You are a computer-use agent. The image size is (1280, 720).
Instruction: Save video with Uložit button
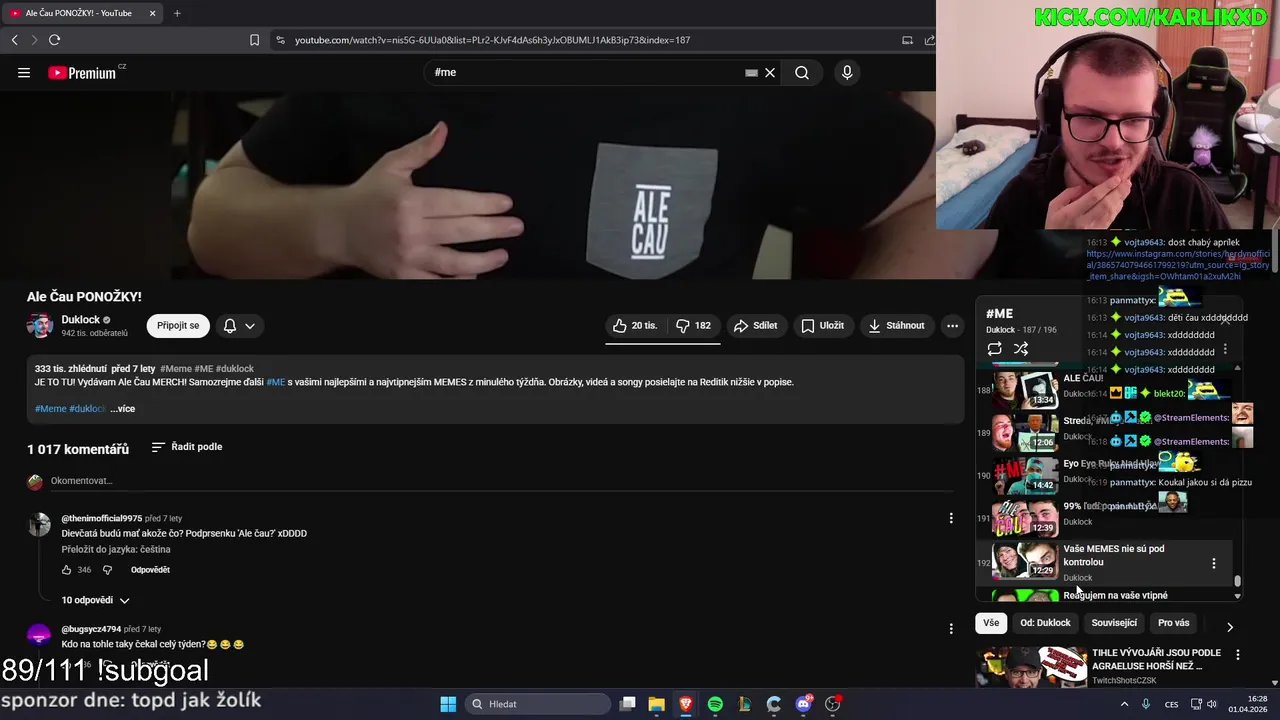(x=822, y=326)
